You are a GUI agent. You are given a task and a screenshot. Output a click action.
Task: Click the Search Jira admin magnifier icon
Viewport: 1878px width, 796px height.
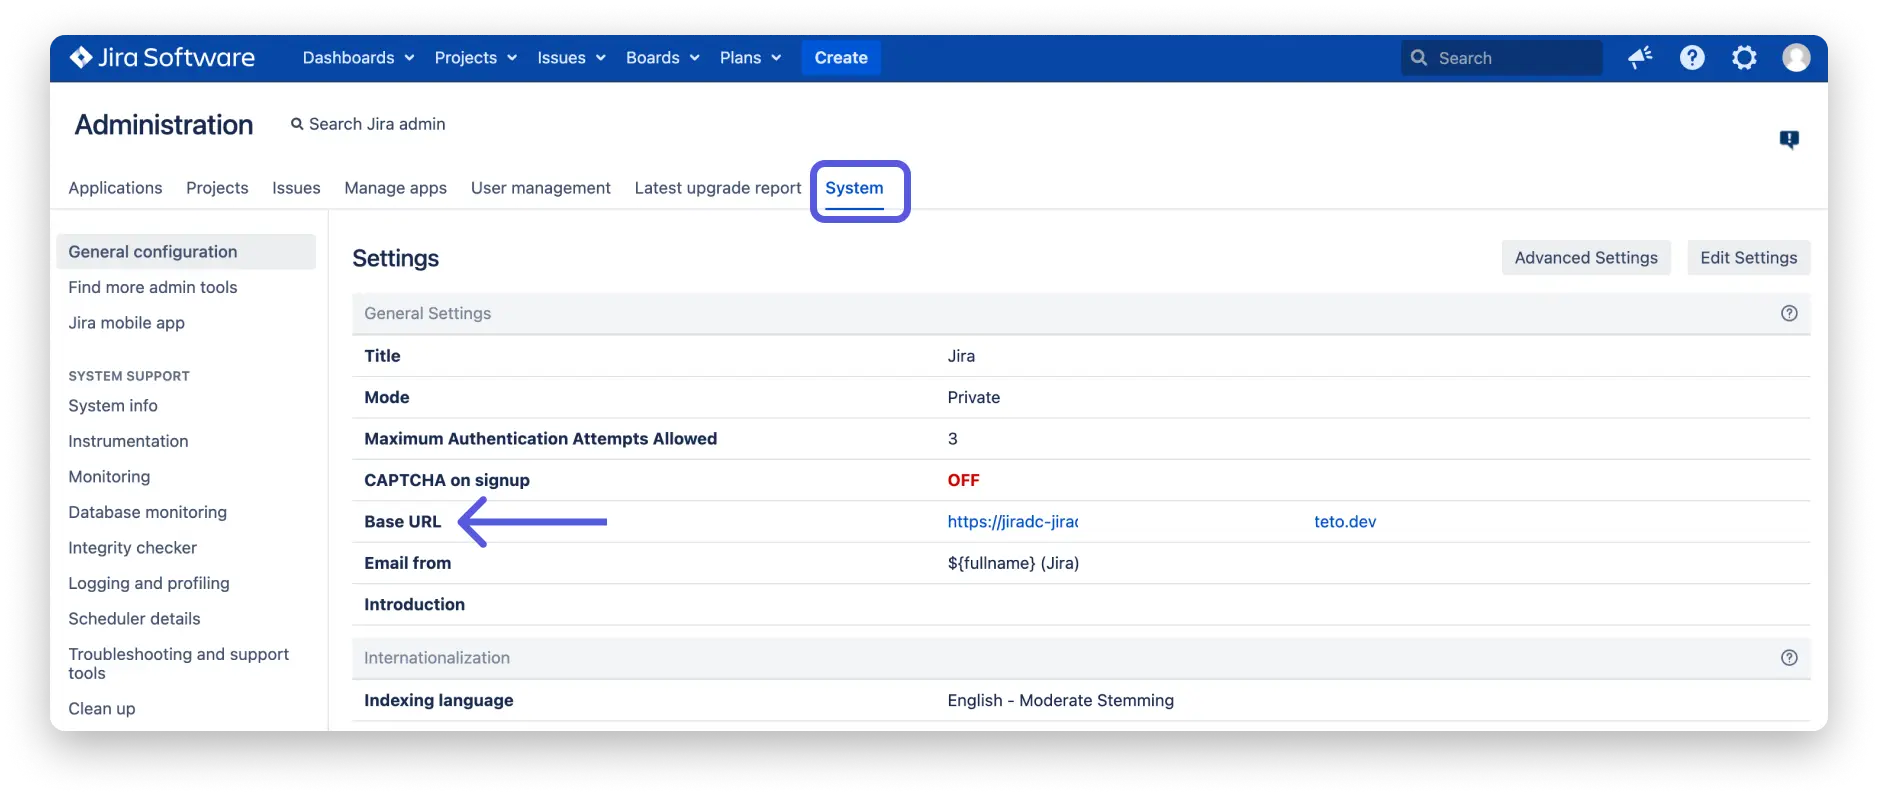[x=297, y=124]
